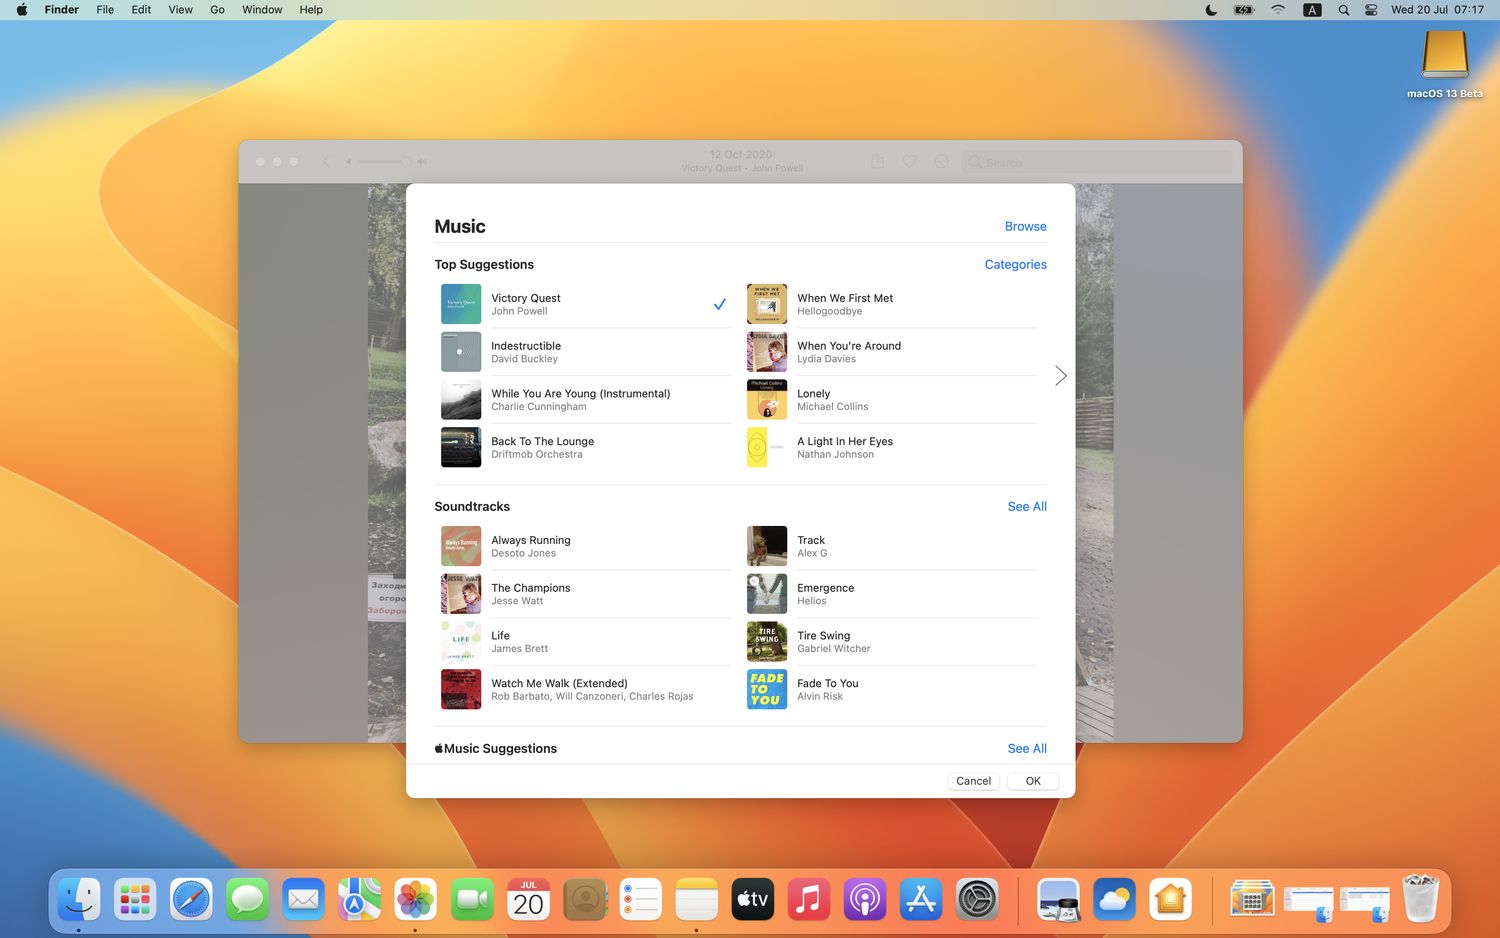Open the Finder menu
The width and height of the screenshot is (1500, 938).
coord(62,10)
